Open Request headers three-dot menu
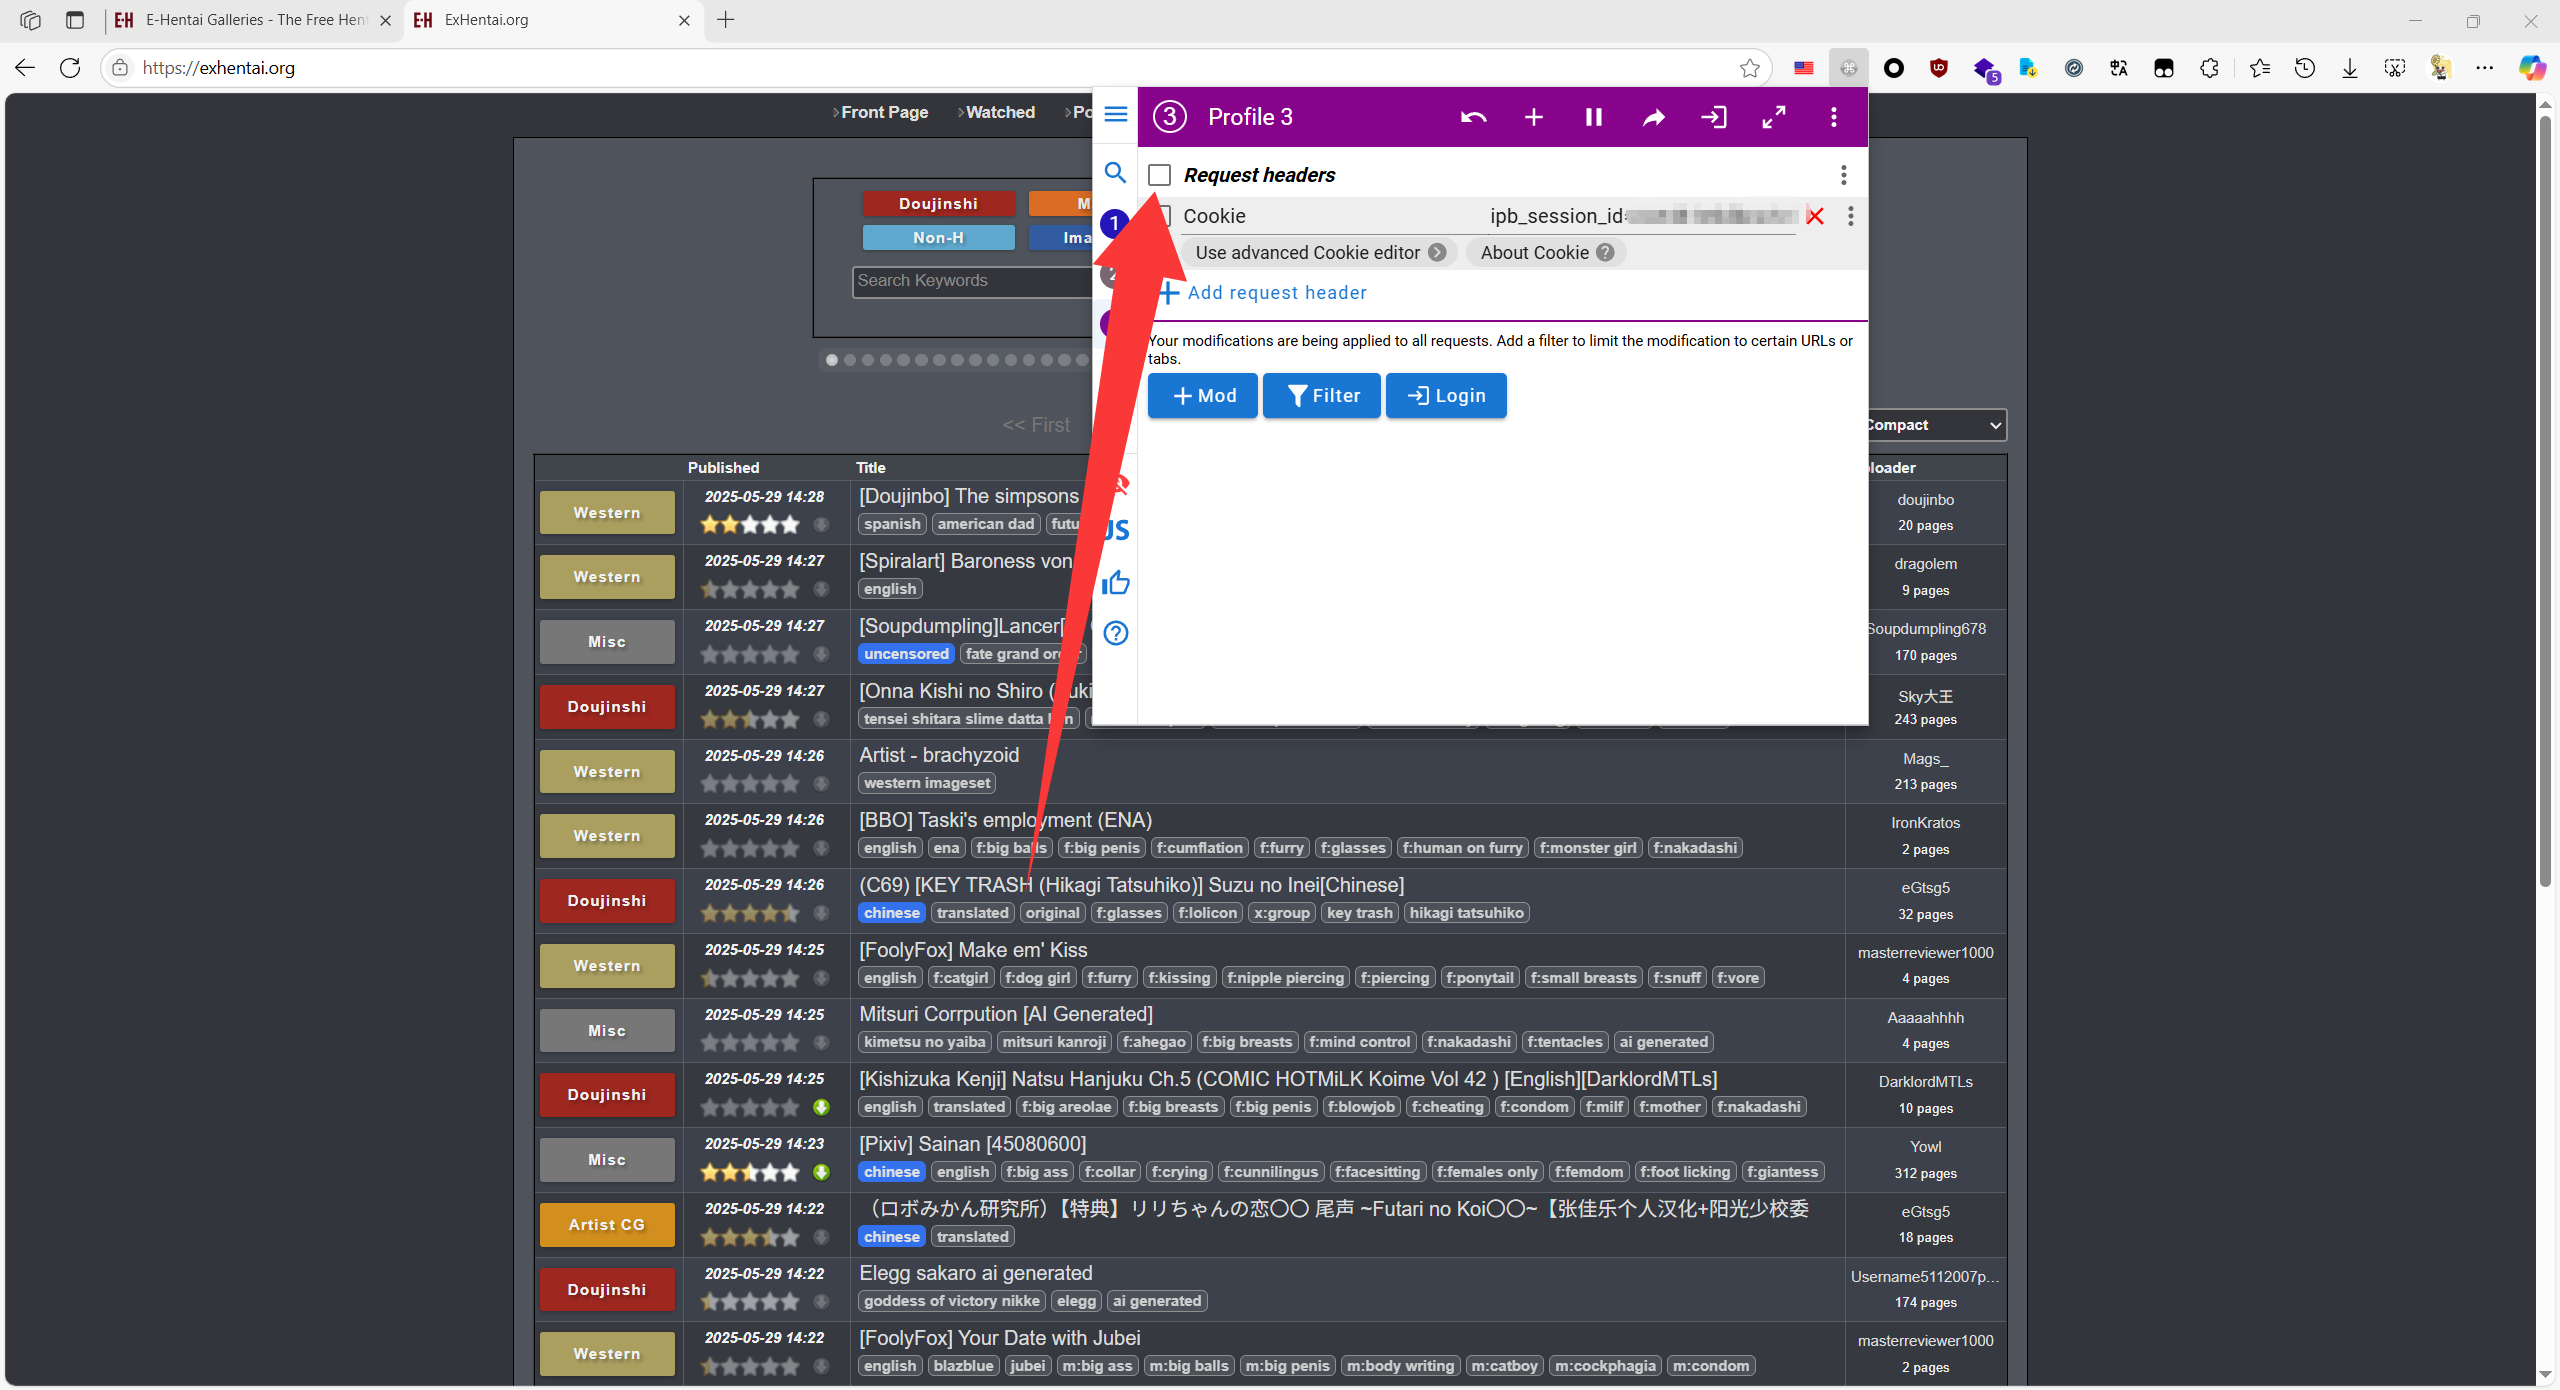This screenshot has height=1390, width=2560. pos(1843,175)
